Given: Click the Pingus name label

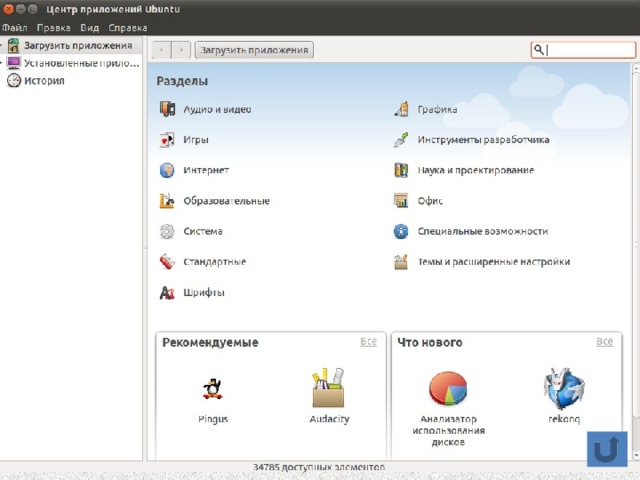Looking at the screenshot, I should [x=213, y=419].
